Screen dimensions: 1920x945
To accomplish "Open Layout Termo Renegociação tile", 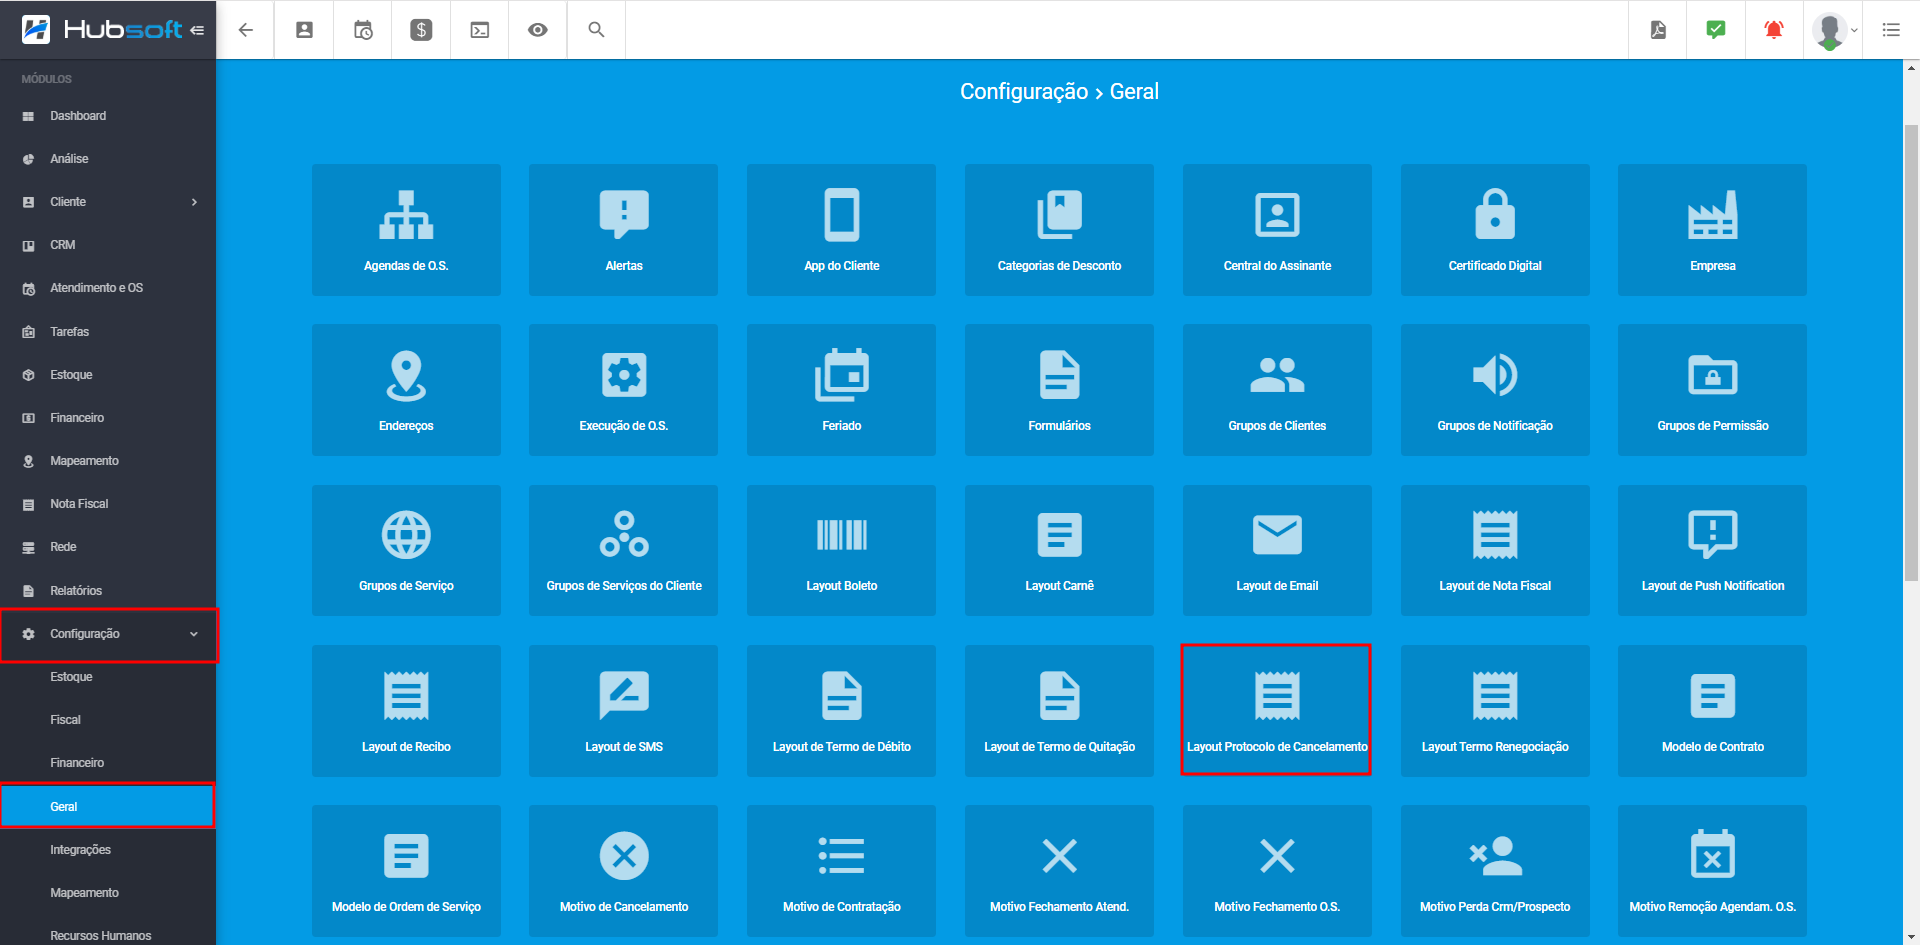I will (x=1495, y=711).
